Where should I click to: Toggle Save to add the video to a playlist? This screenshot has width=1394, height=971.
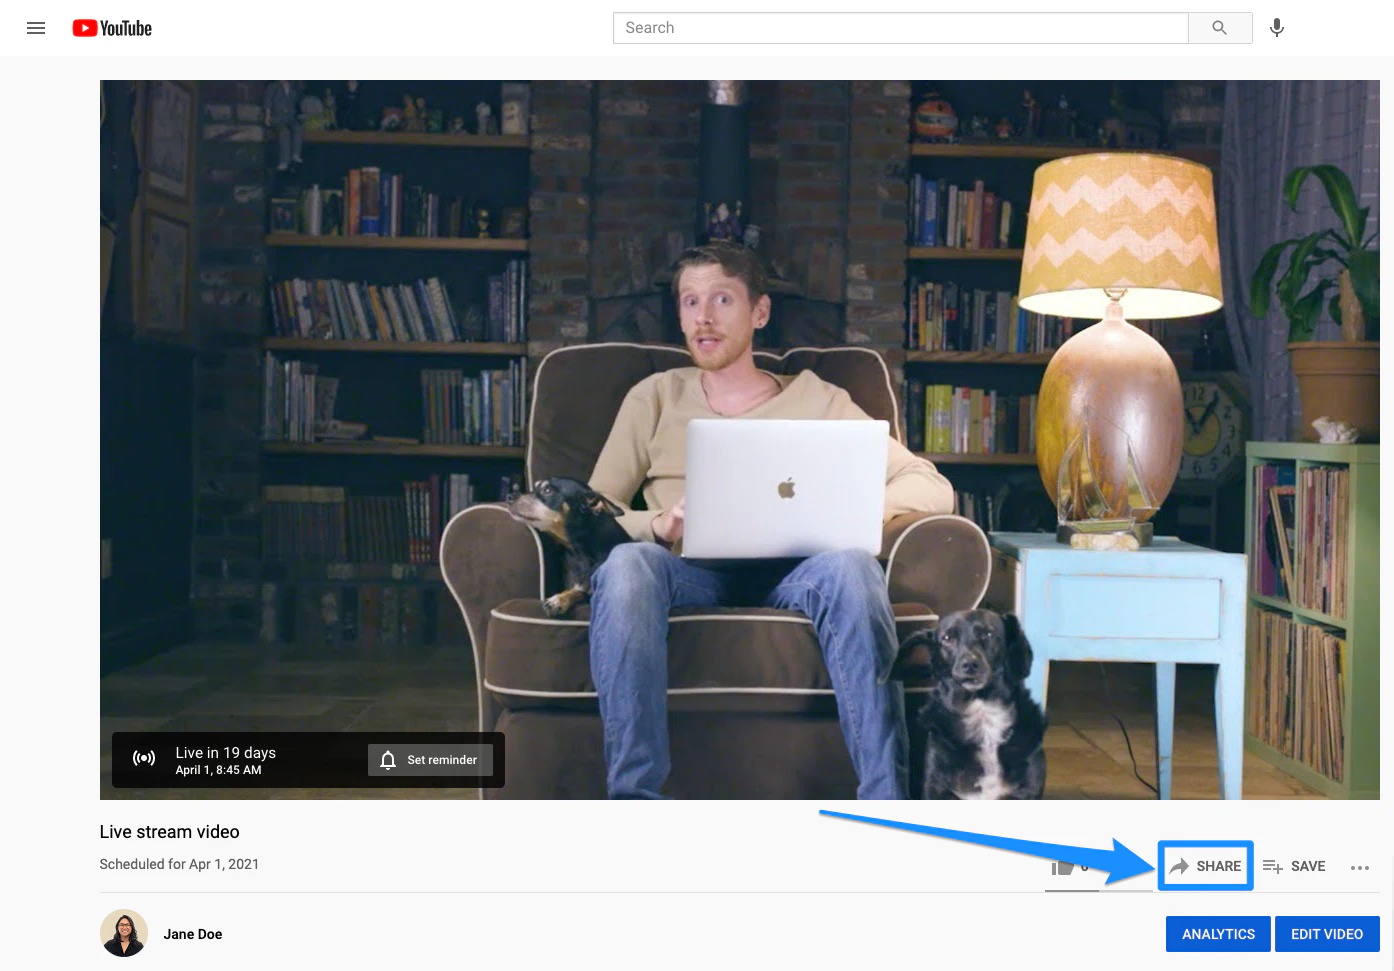(1294, 866)
